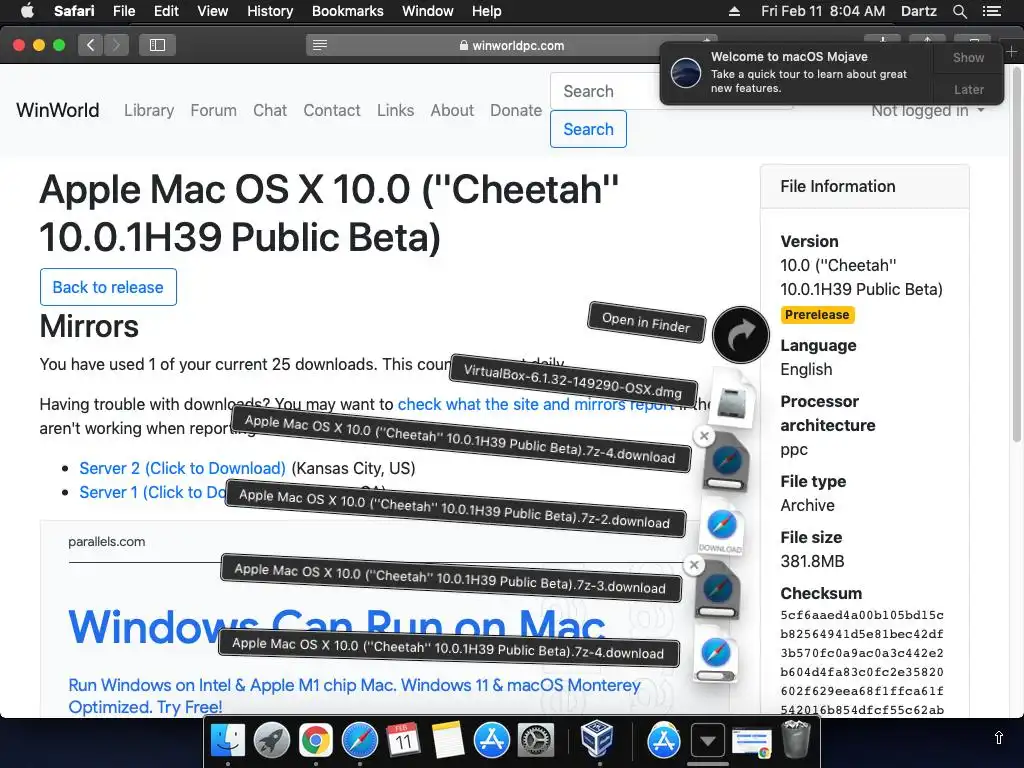Open the Donate nav link
This screenshot has height=768, width=1024.
point(516,110)
